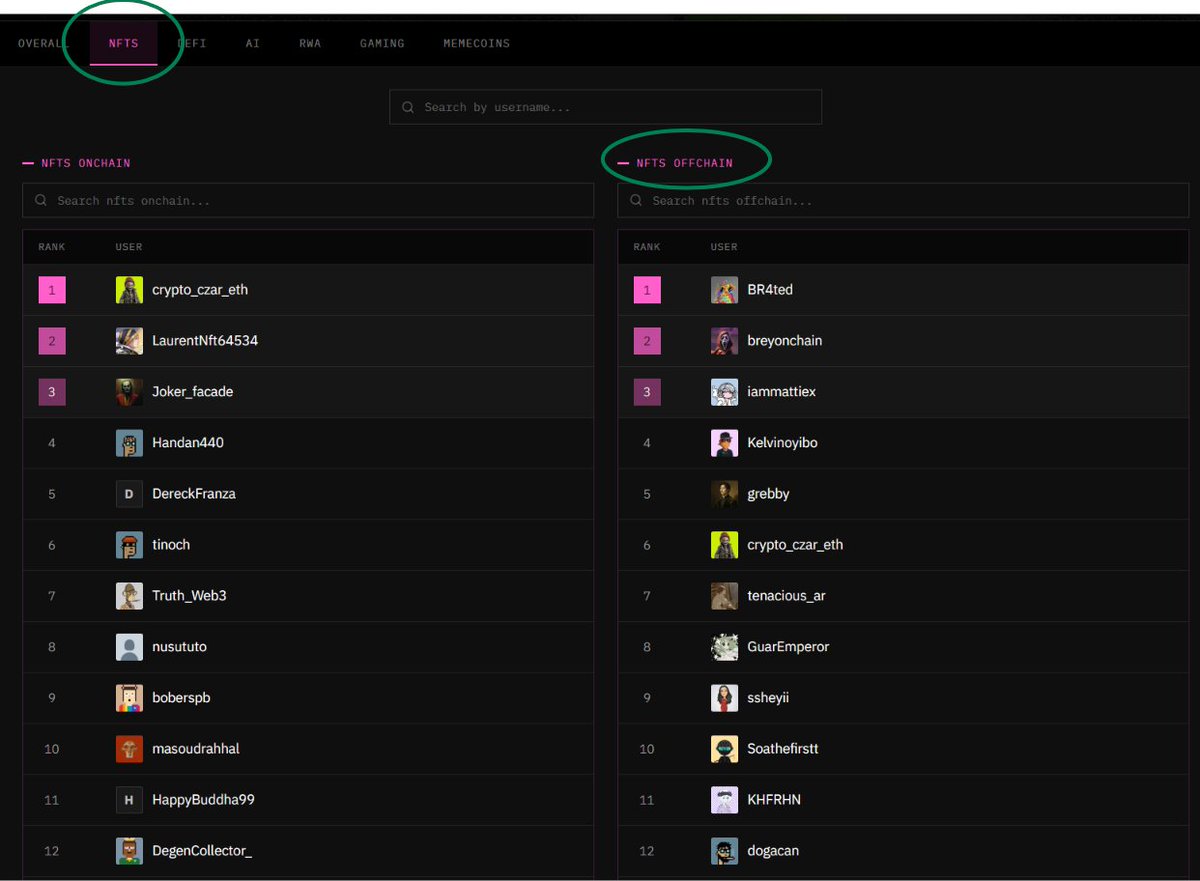Viewport: 1200px width, 881px height.
Task: Click iammattiex avatar
Action: pos(724,392)
